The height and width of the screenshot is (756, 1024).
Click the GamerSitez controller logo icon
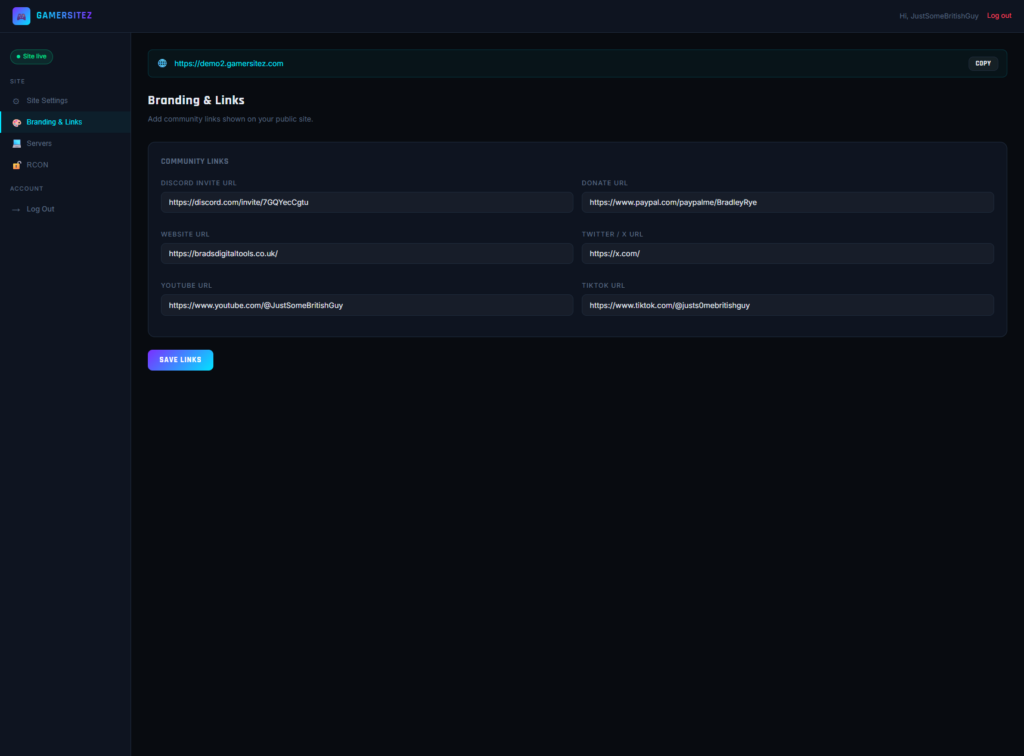(21, 16)
